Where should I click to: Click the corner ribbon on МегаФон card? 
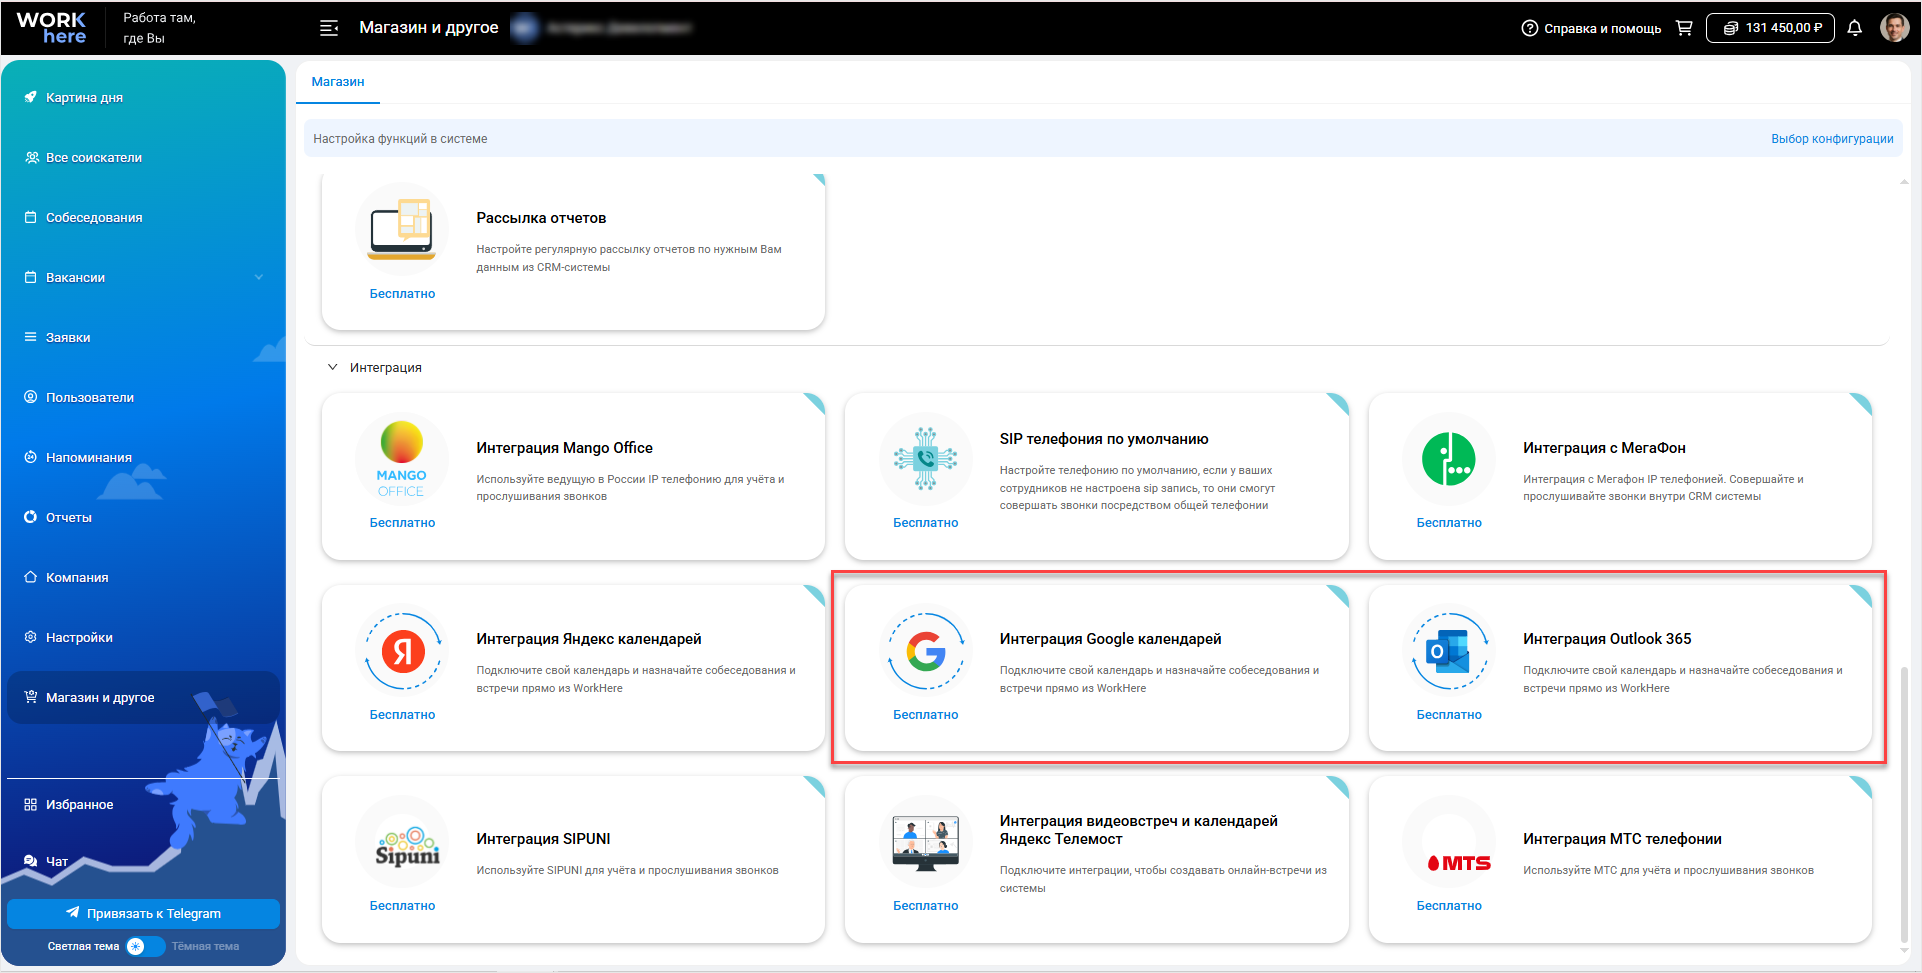click(x=1862, y=403)
